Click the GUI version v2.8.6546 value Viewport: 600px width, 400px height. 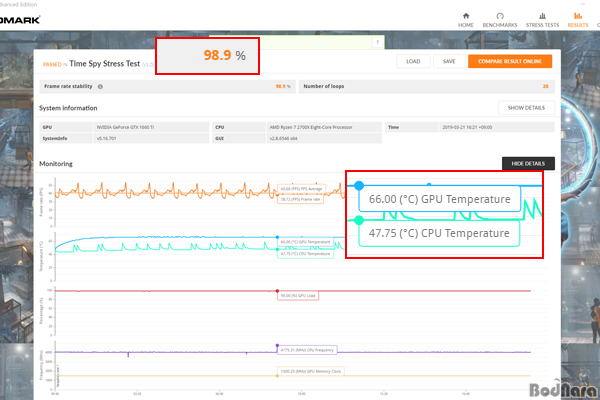283,139
